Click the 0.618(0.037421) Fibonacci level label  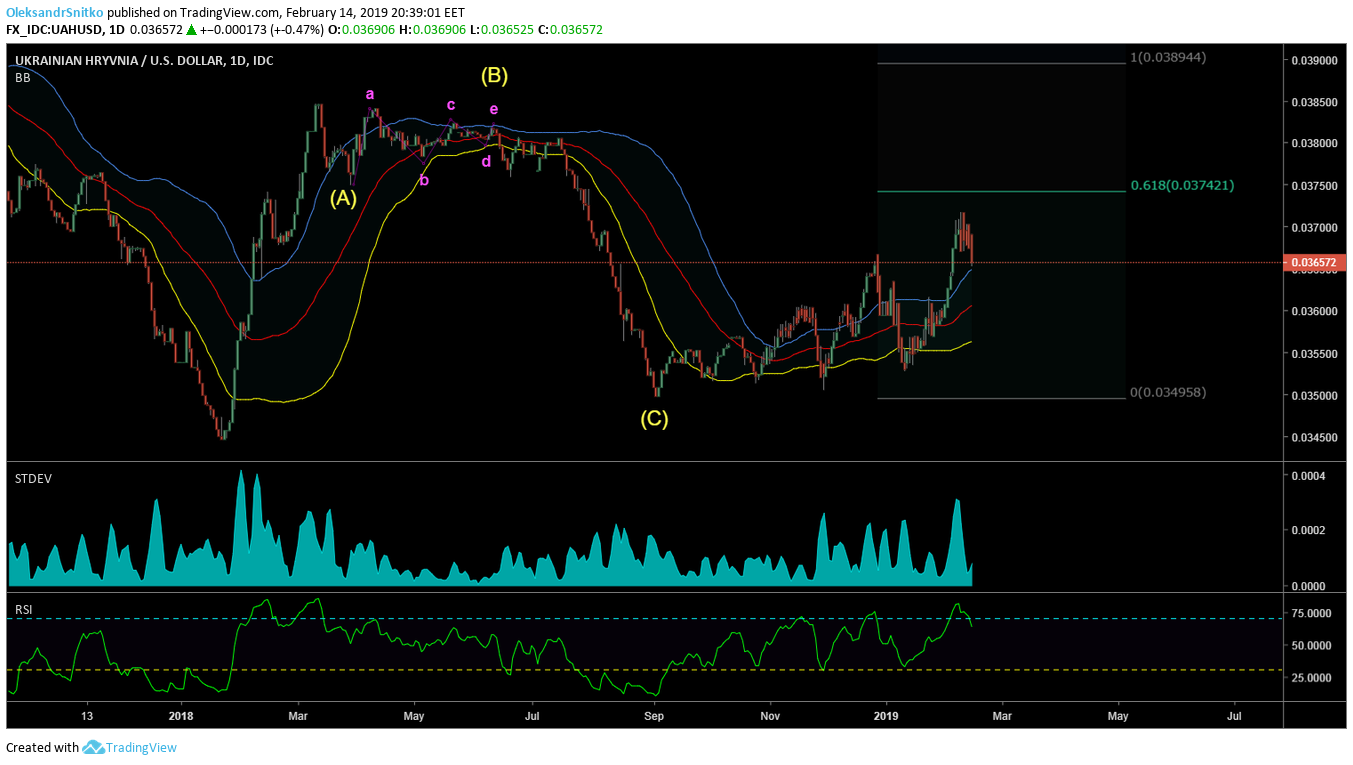(1182, 185)
